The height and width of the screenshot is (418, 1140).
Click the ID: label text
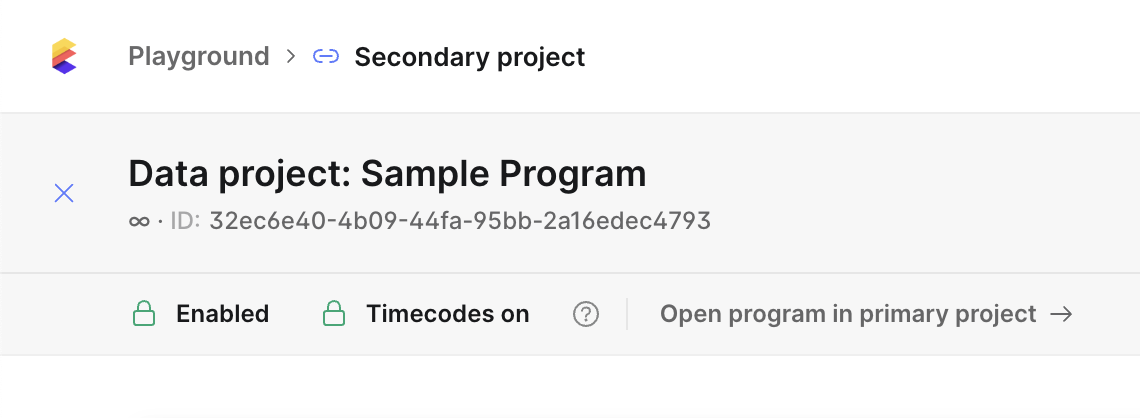[185, 220]
